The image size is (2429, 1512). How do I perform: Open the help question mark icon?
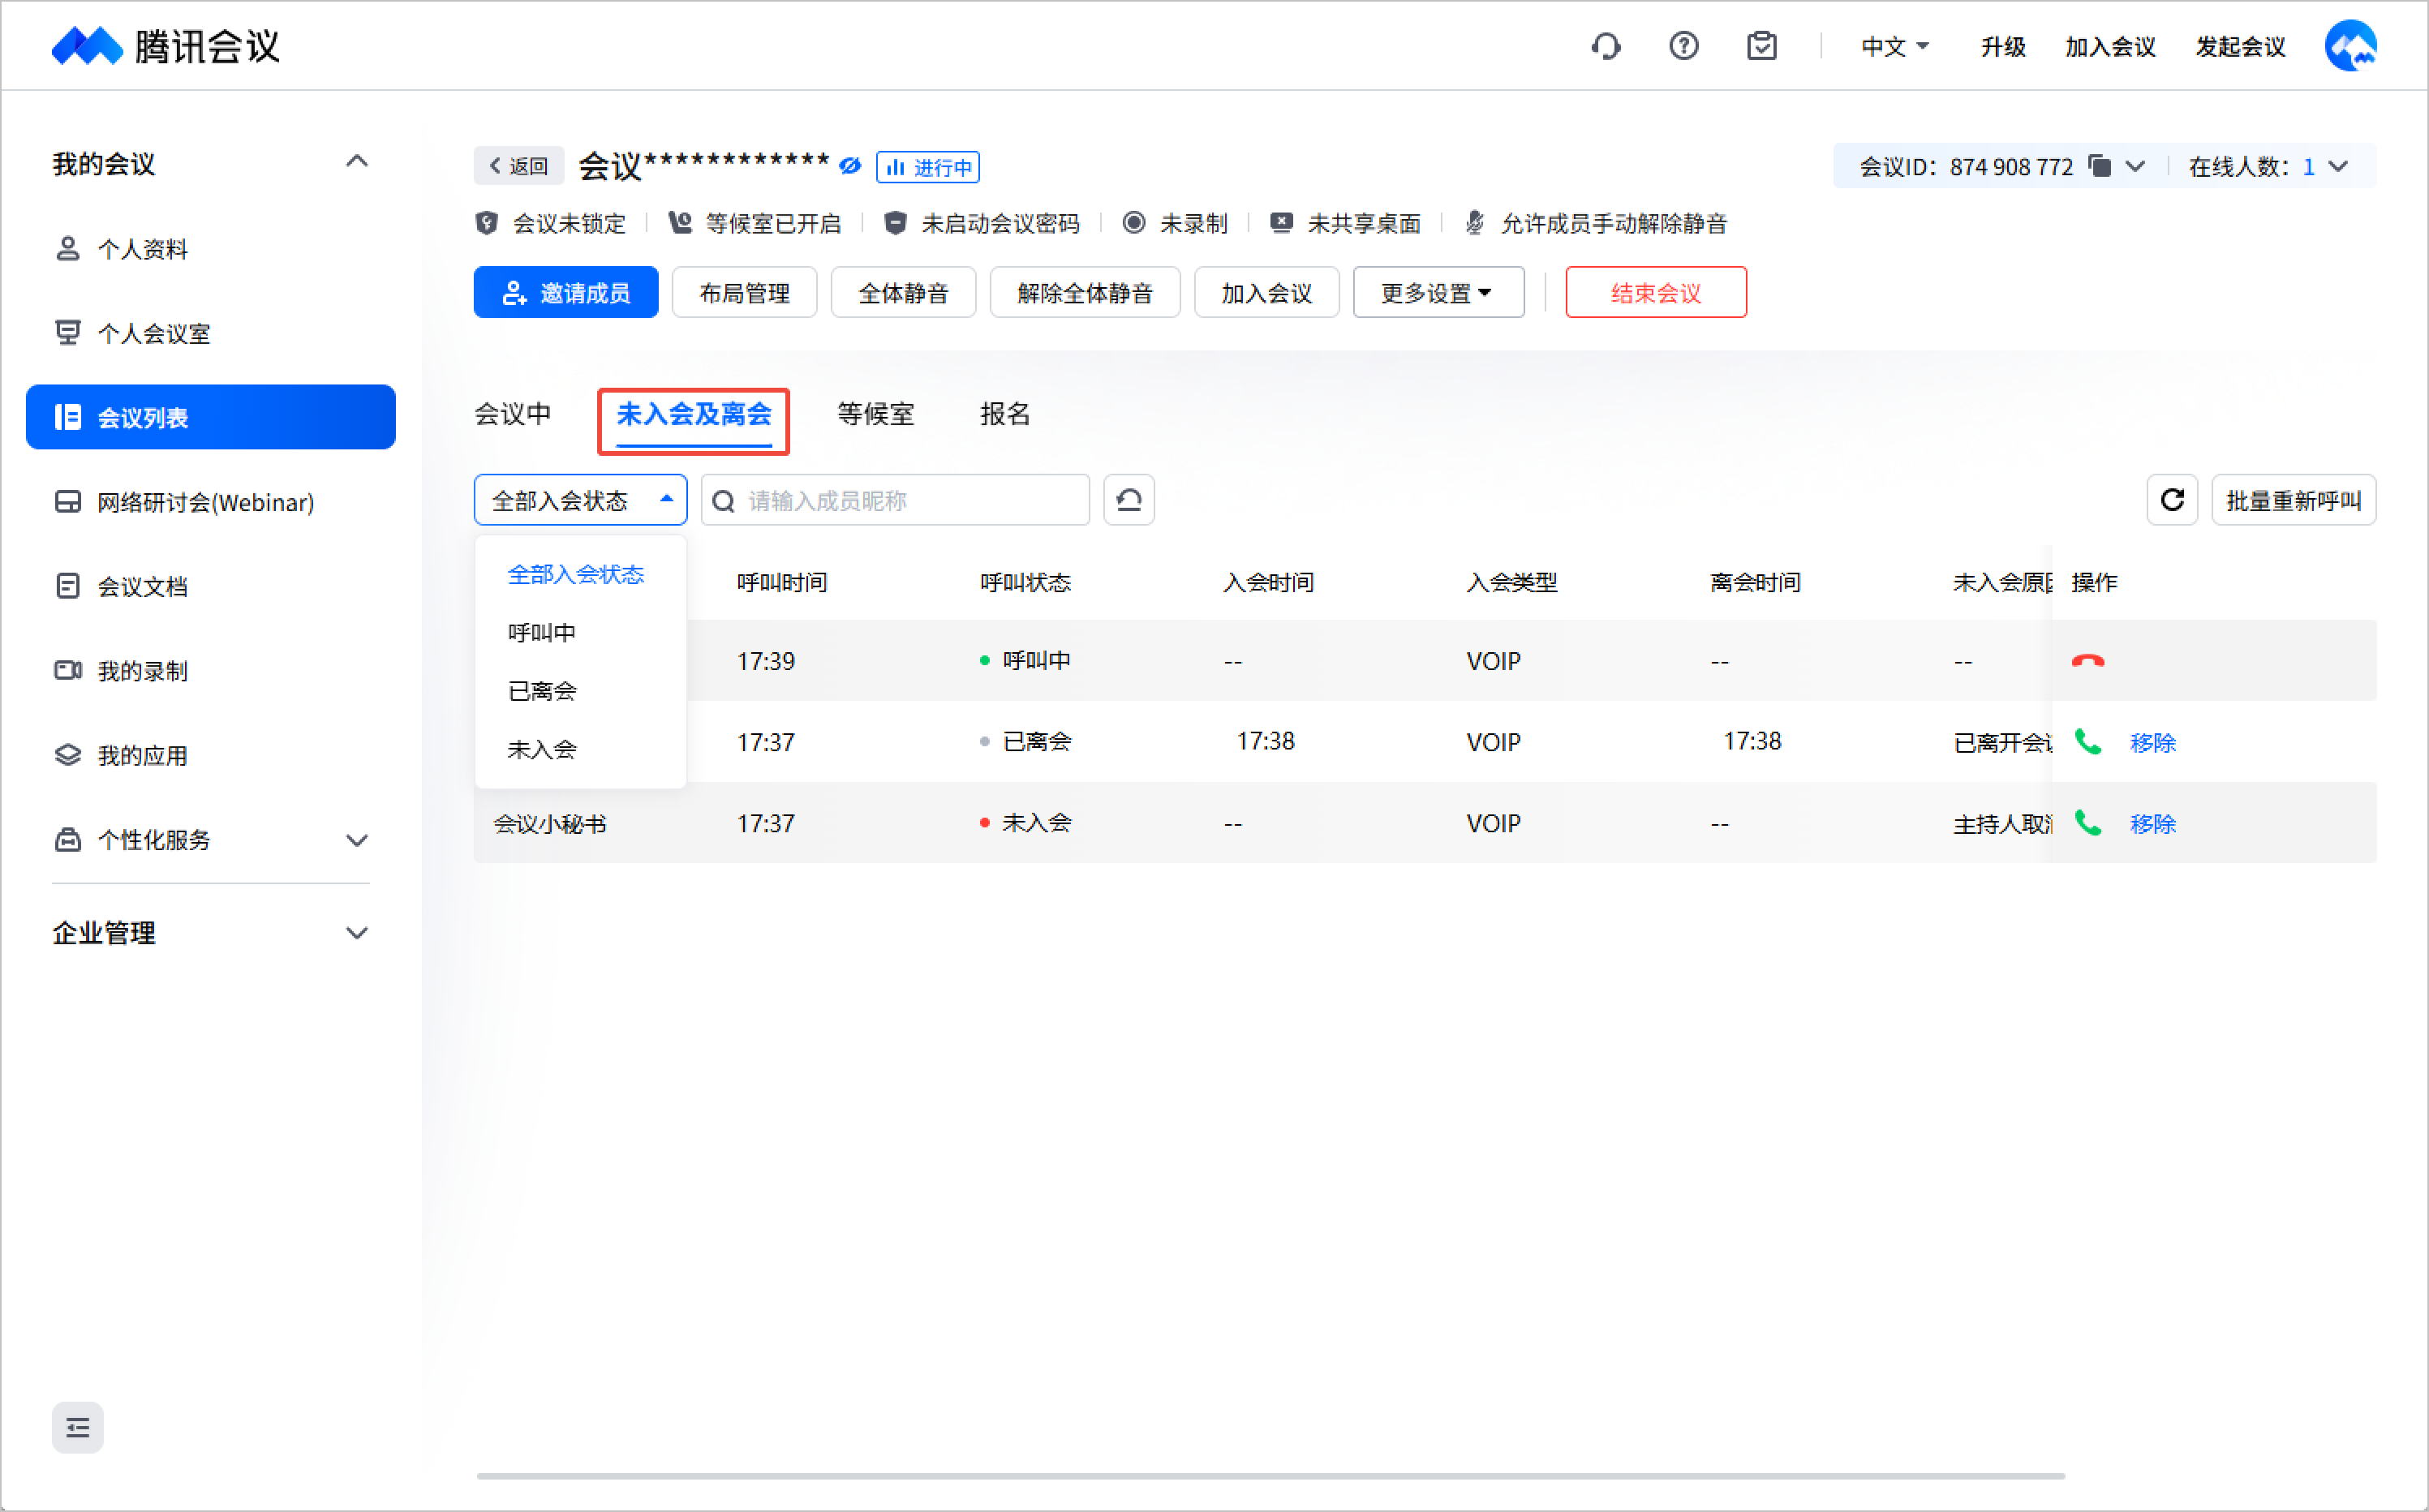pyautogui.click(x=1684, y=46)
